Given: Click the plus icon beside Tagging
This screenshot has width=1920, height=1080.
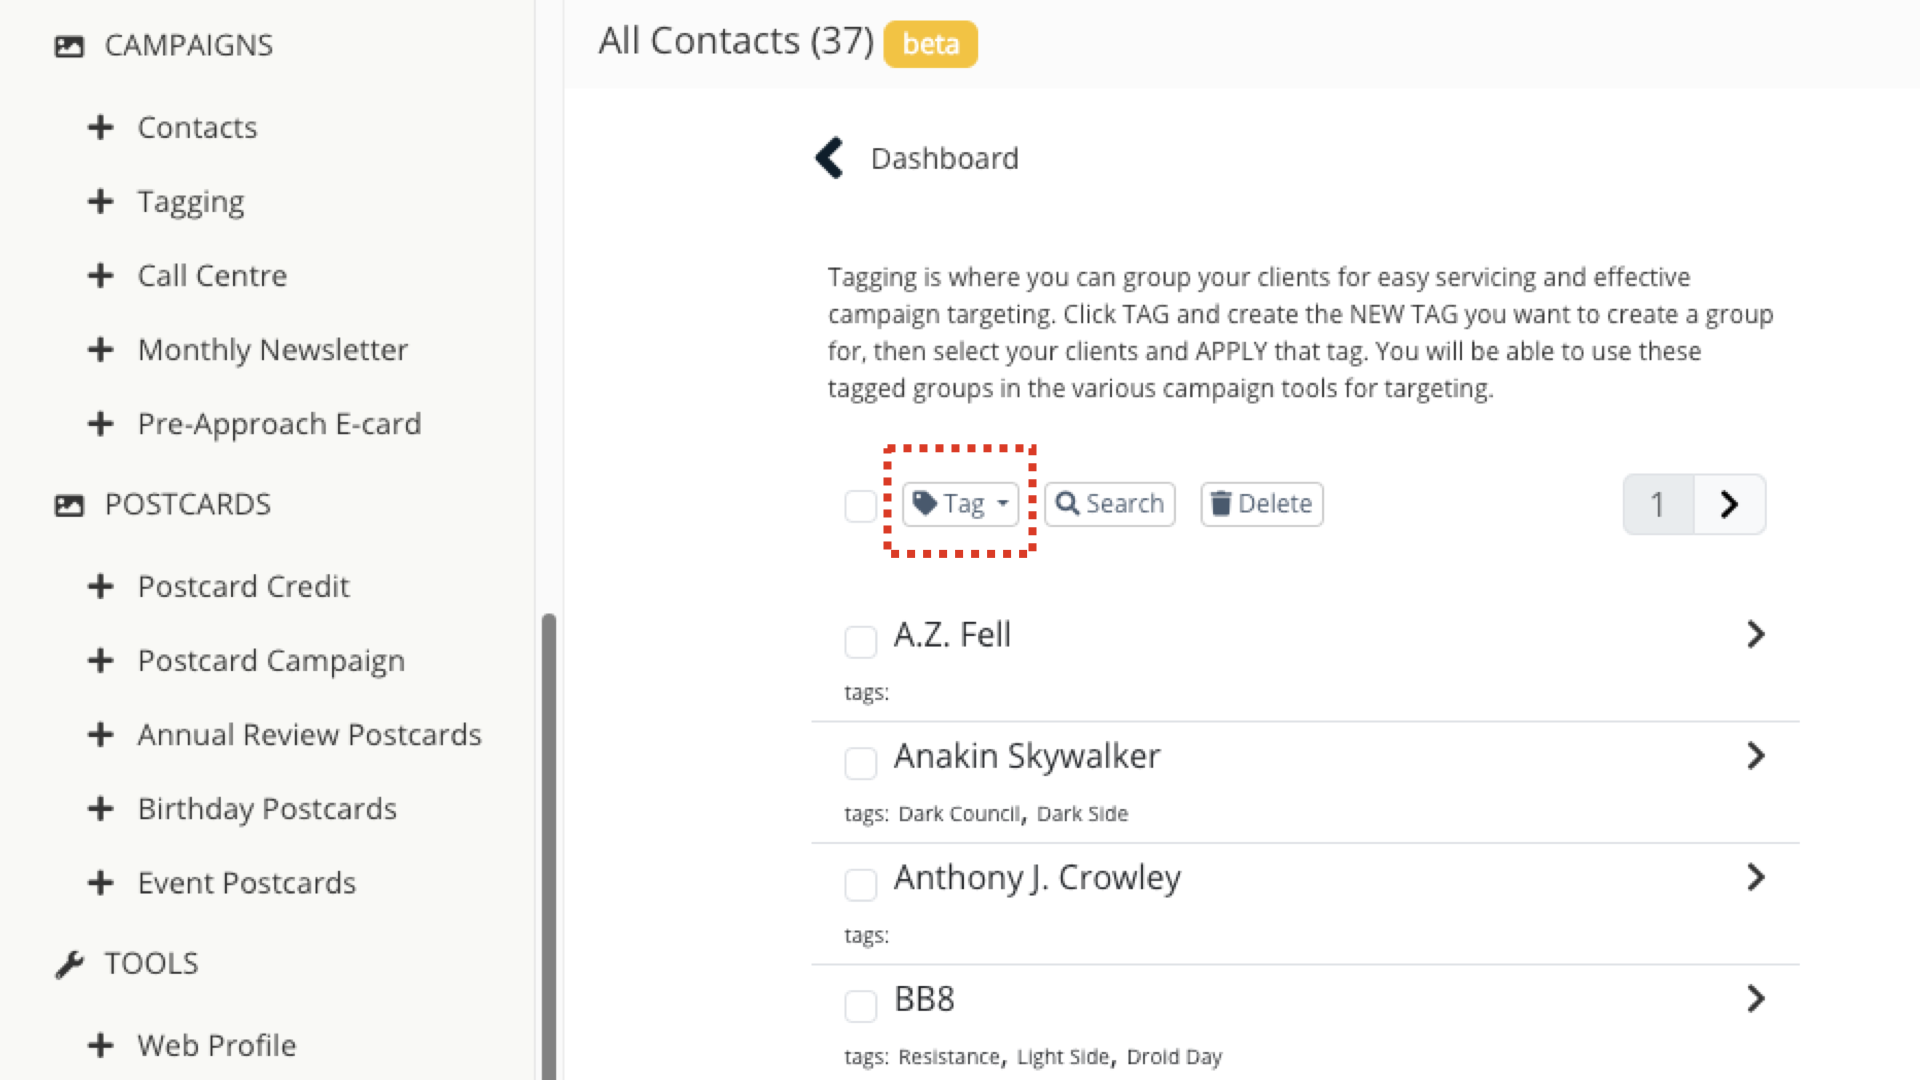Looking at the screenshot, I should (x=100, y=201).
